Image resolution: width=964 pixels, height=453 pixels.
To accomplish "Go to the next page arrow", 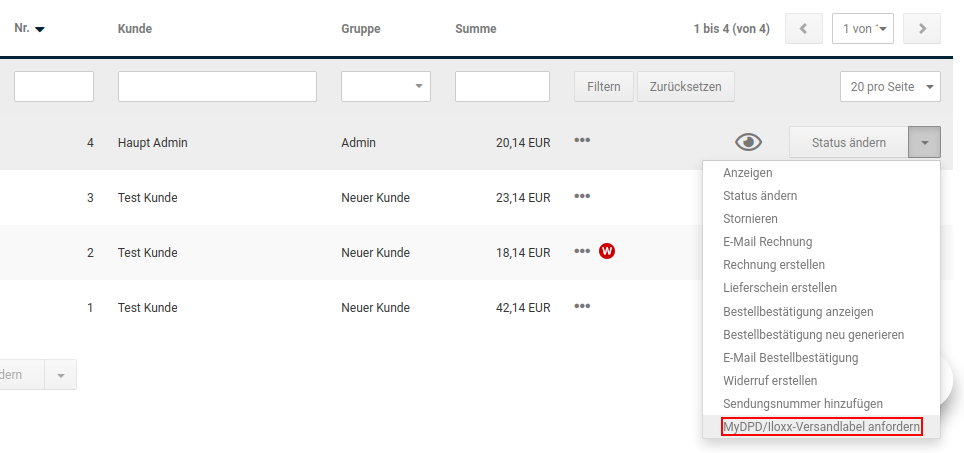I will 922,29.
